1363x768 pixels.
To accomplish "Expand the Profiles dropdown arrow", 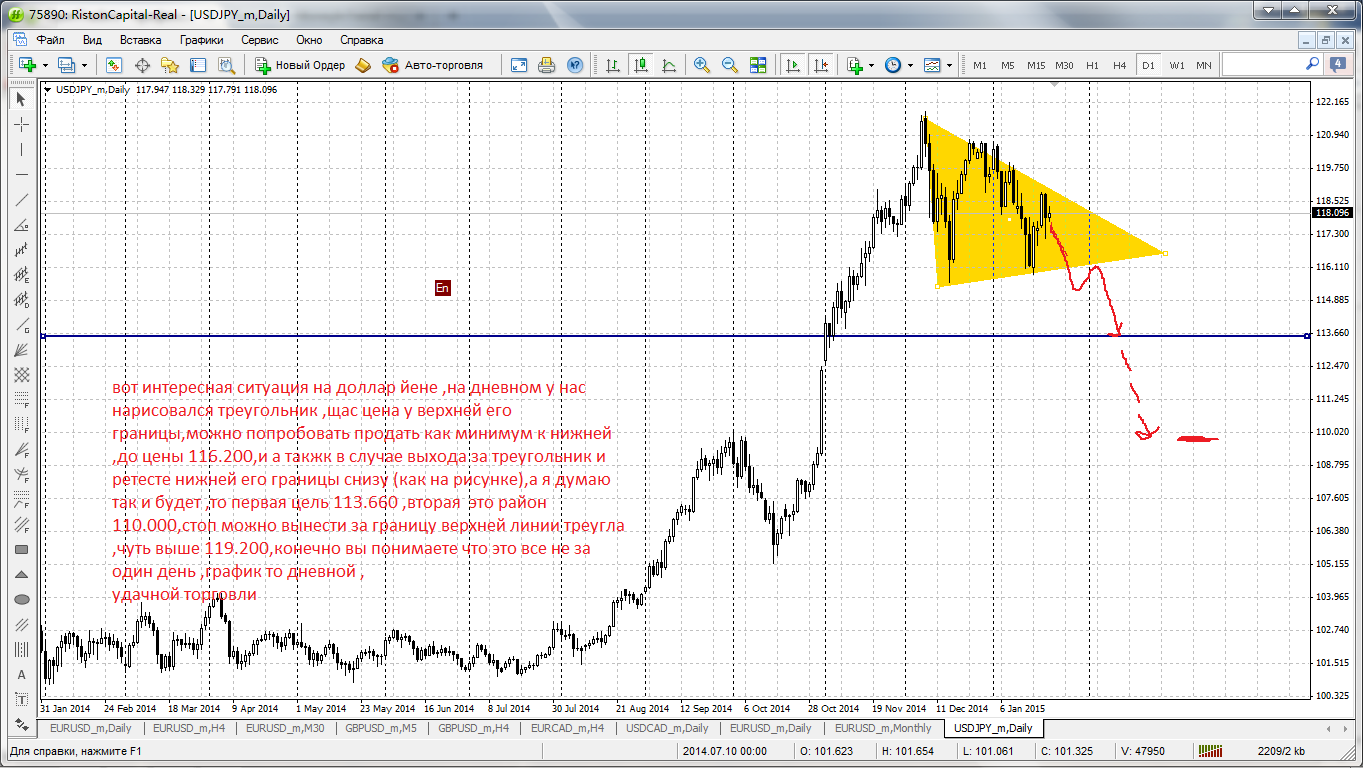I will [84, 65].
